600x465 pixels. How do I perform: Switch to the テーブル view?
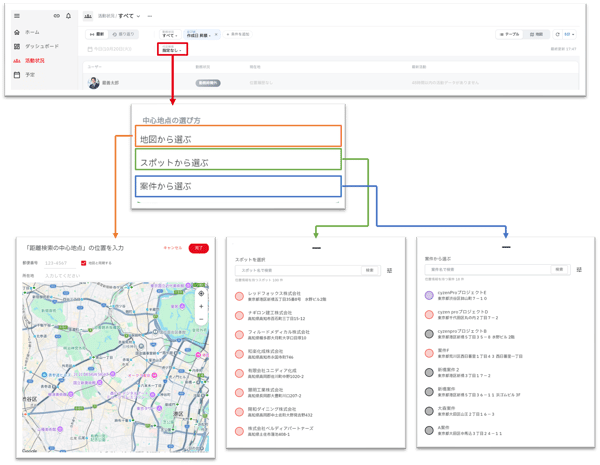point(510,34)
